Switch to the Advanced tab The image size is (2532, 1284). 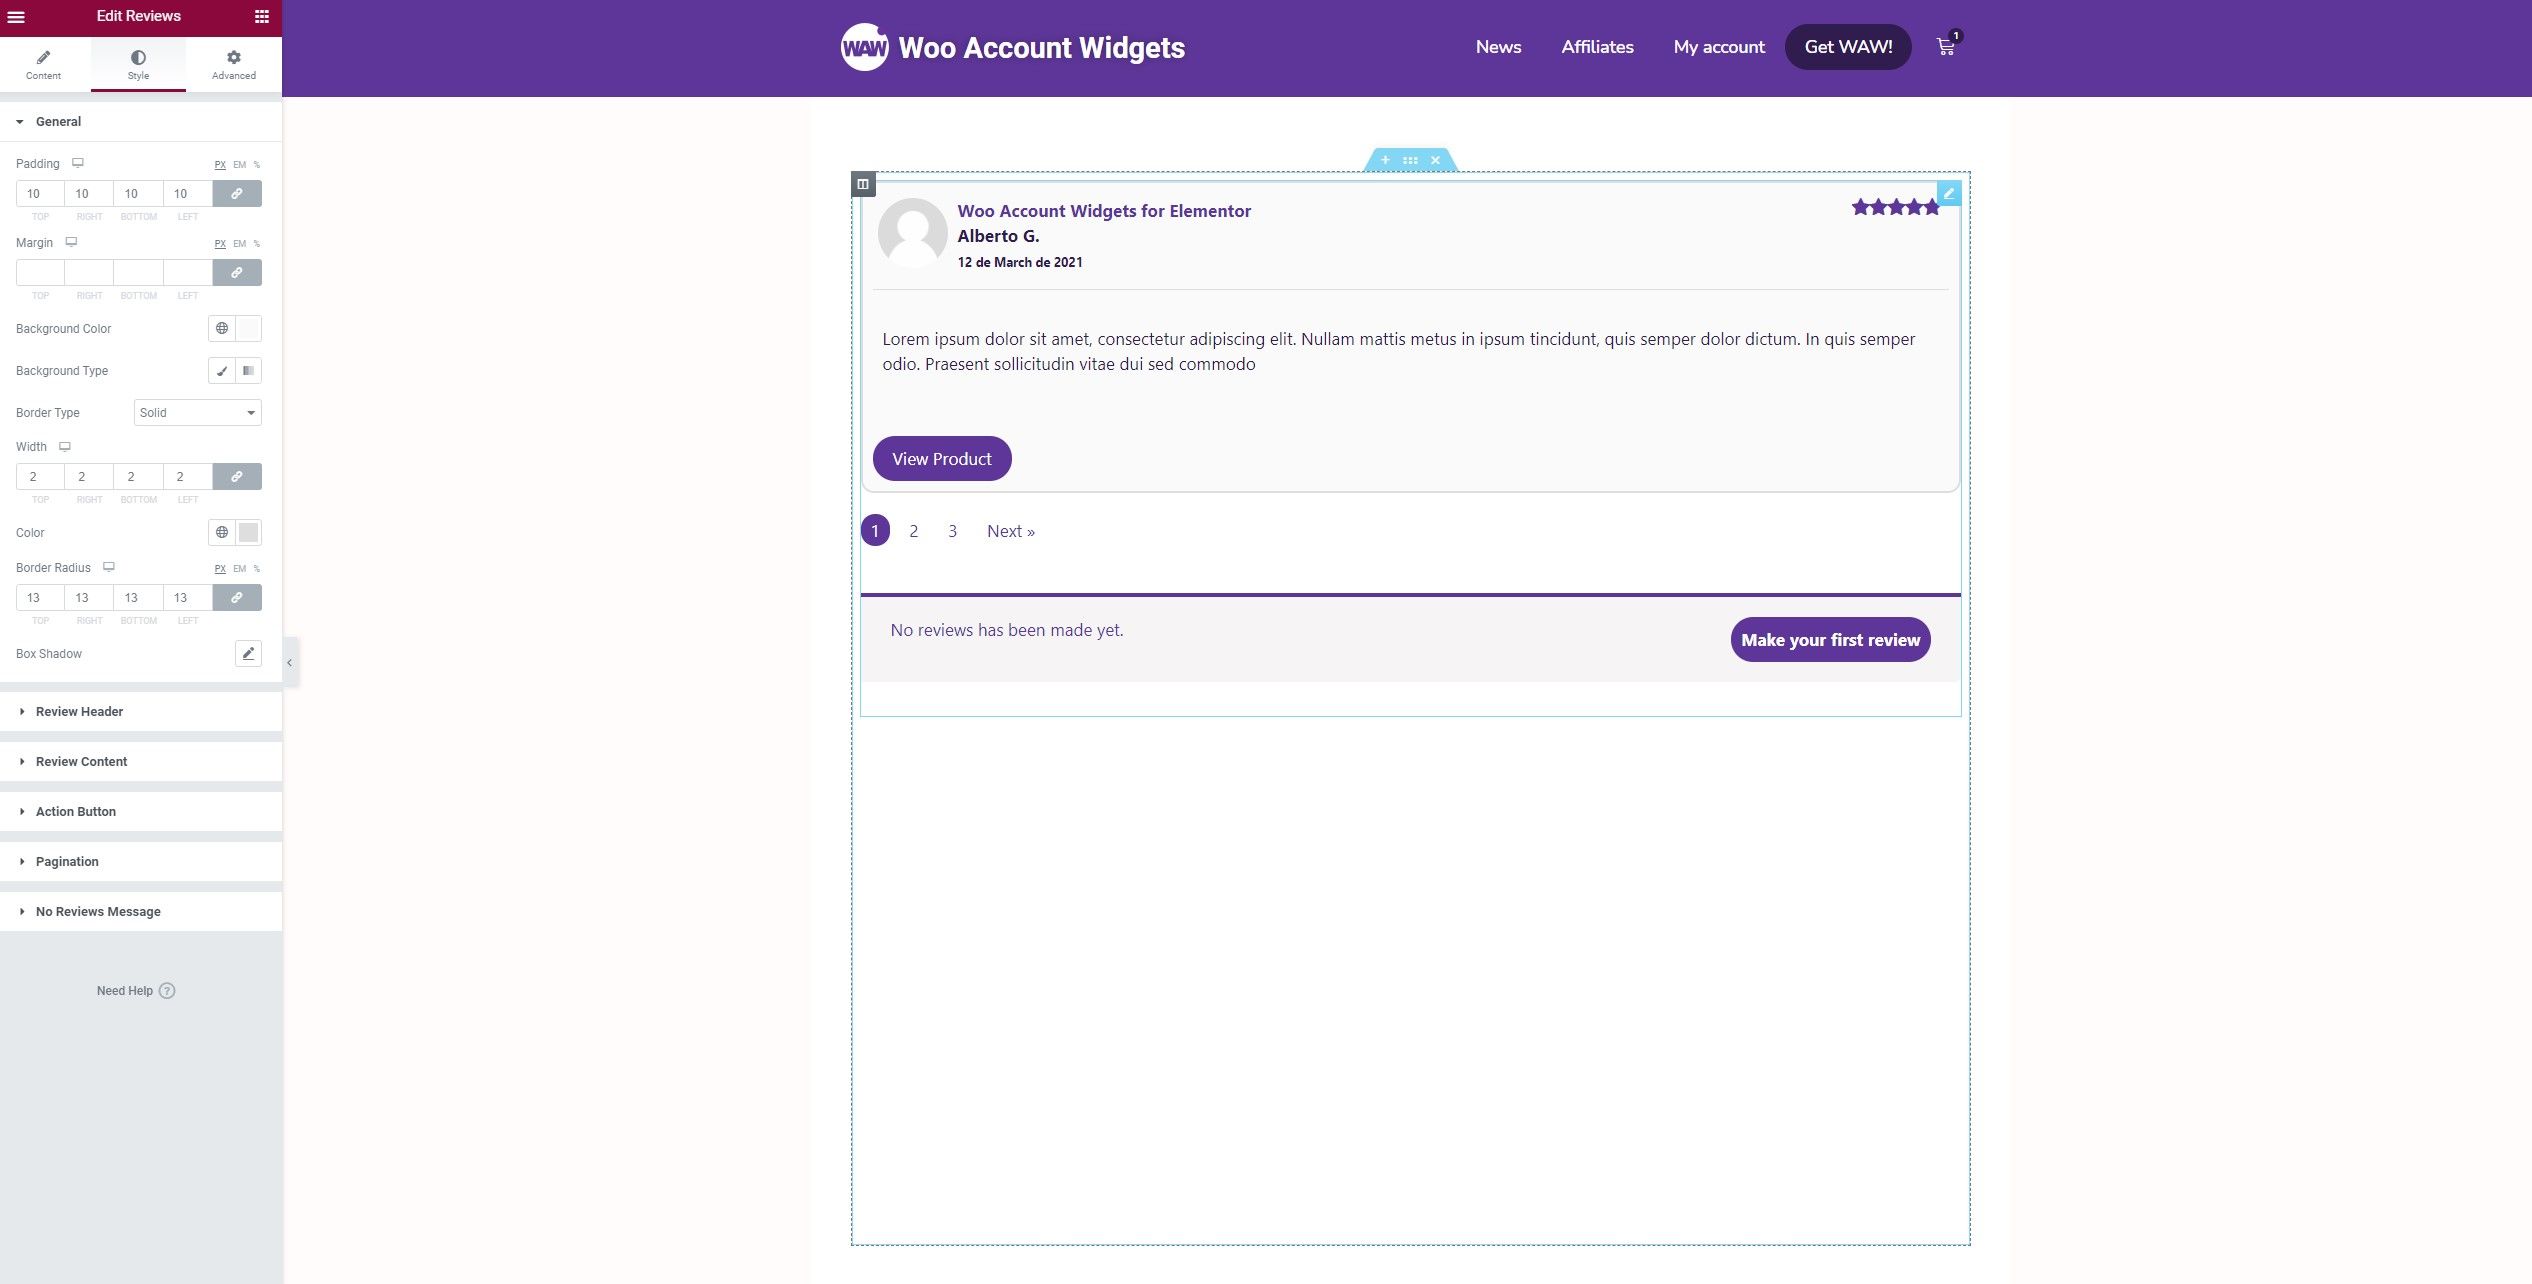234,65
